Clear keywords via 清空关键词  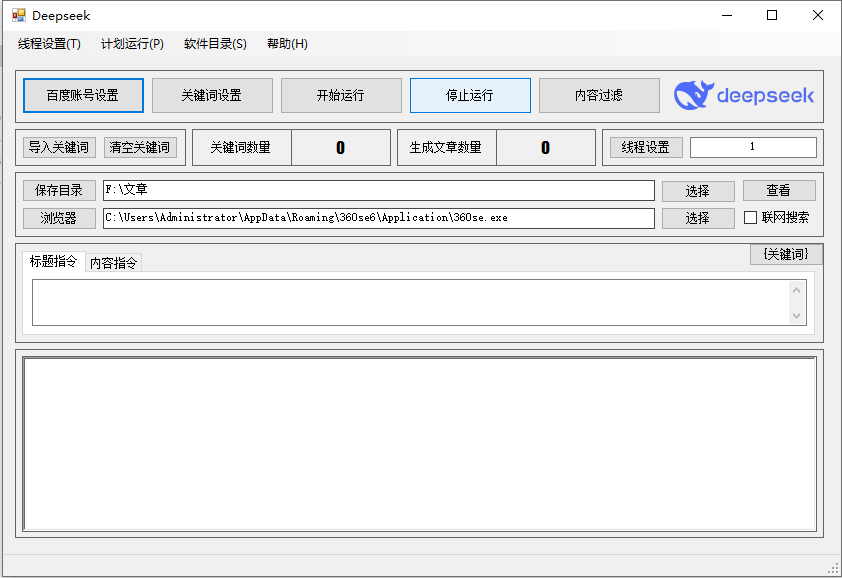click(140, 147)
